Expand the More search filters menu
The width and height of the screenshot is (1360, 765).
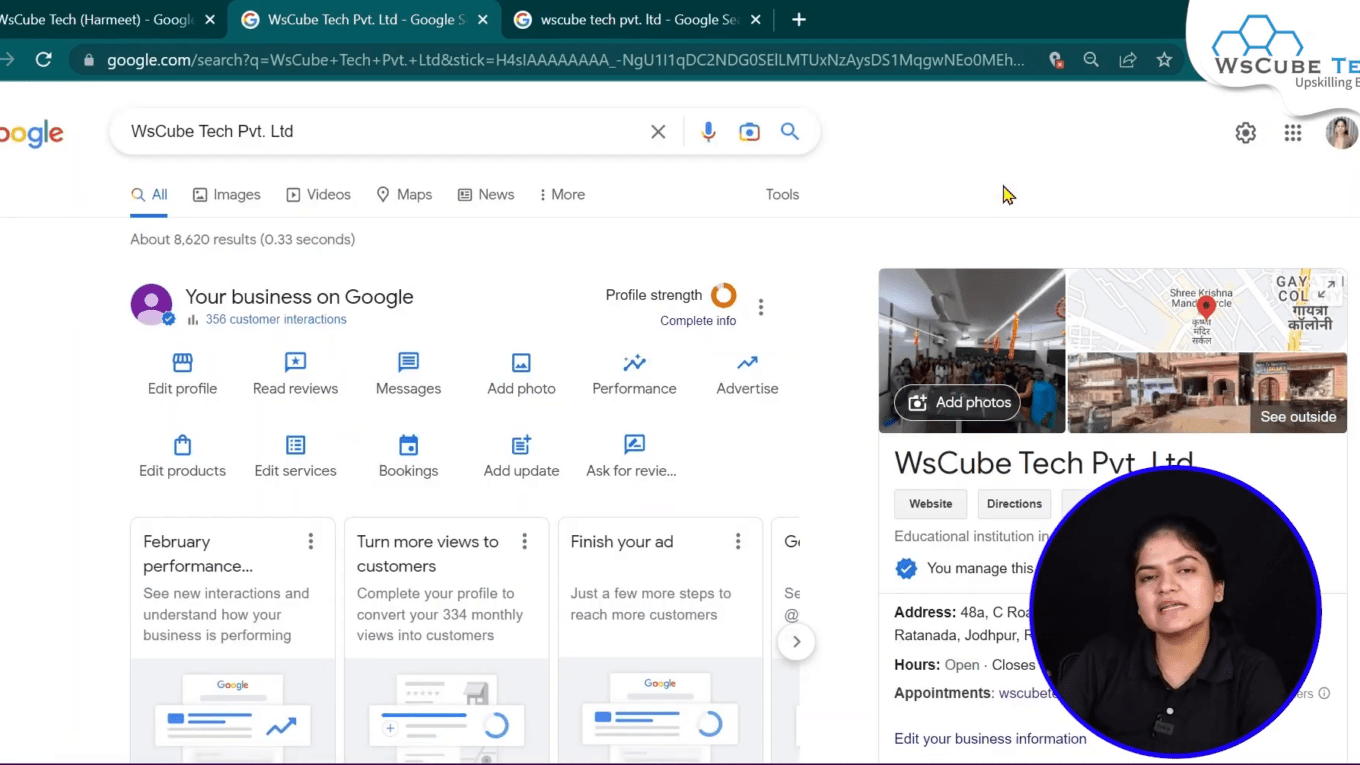pyautogui.click(x=562, y=195)
